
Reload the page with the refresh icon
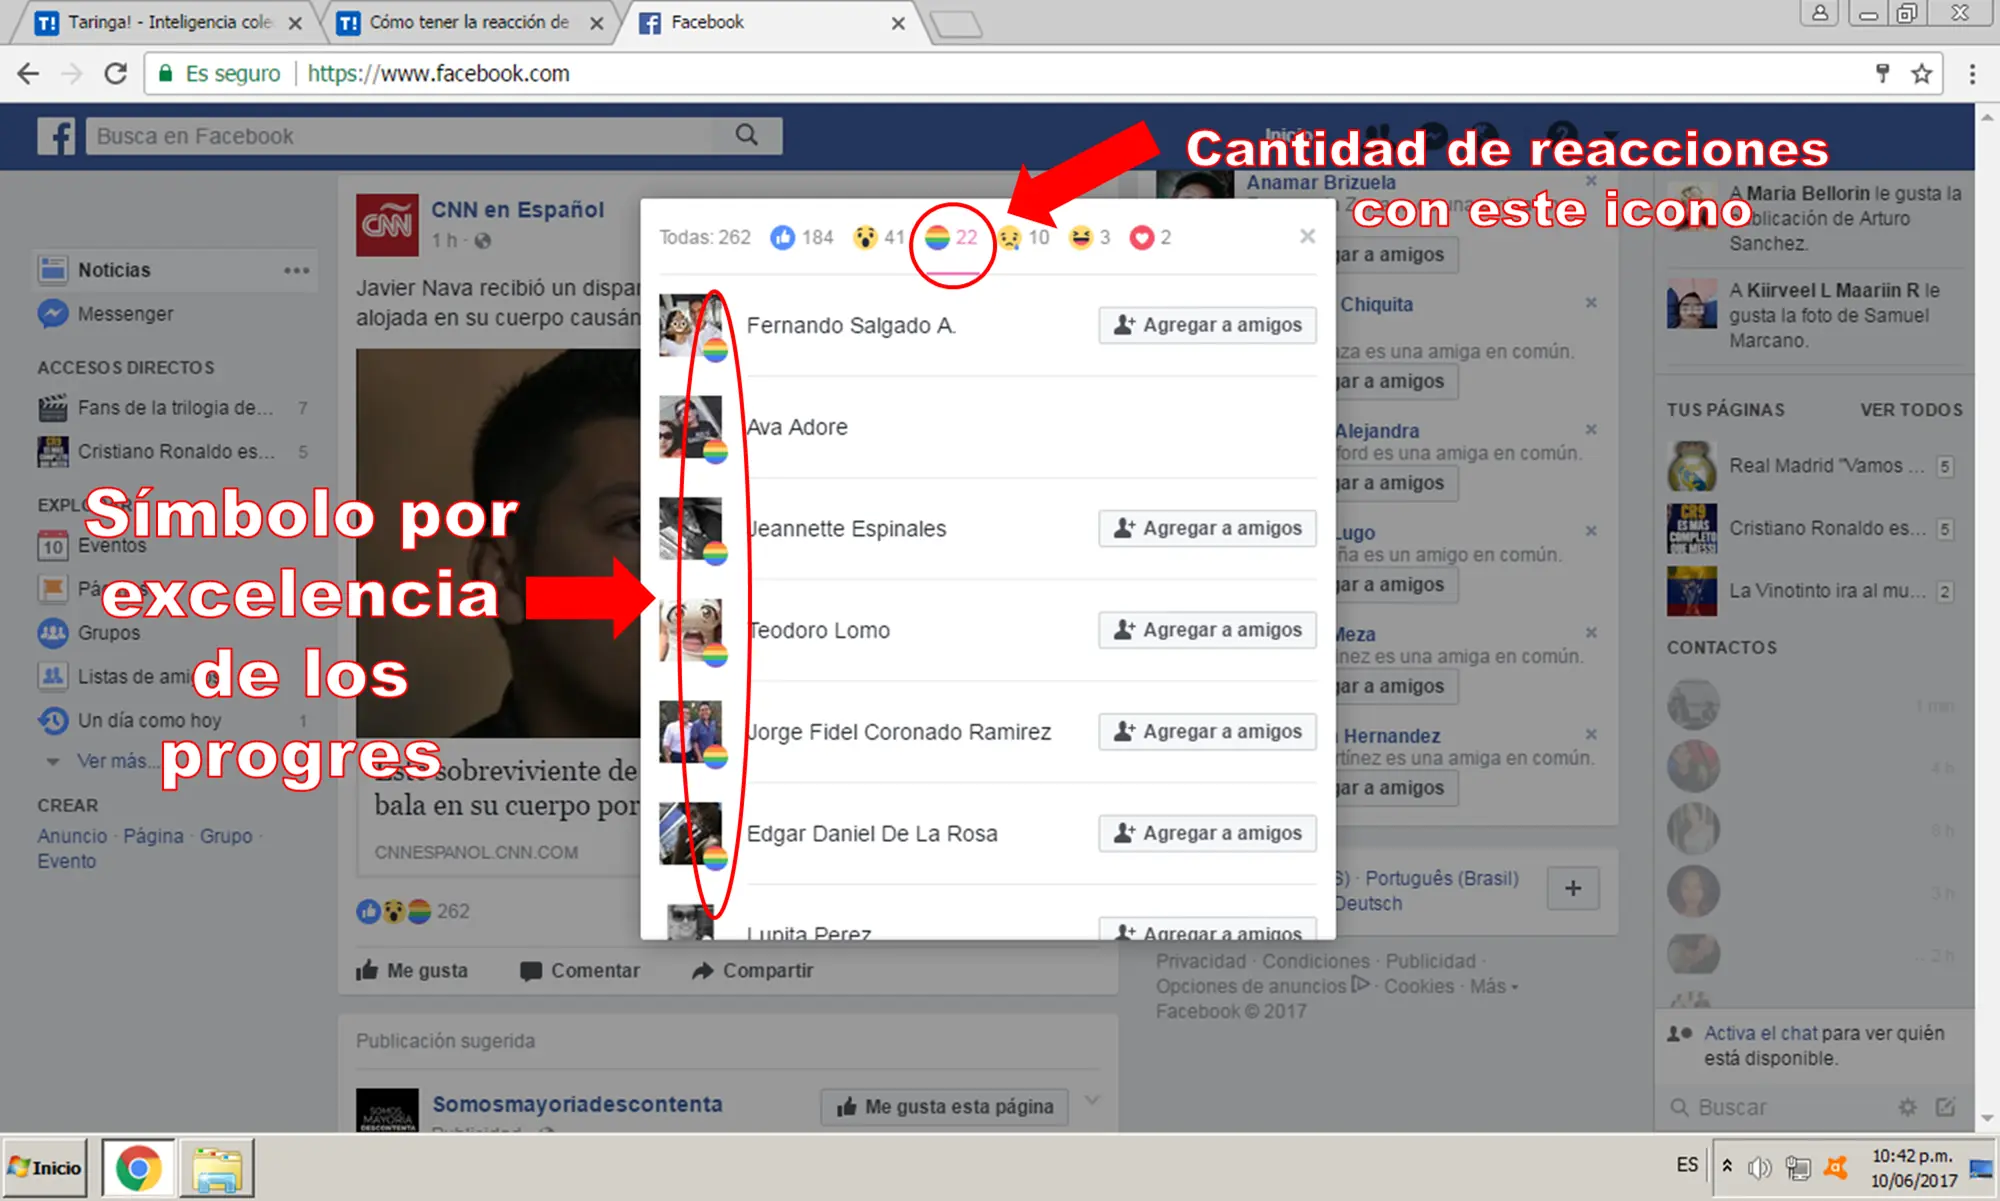click(116, 73)
